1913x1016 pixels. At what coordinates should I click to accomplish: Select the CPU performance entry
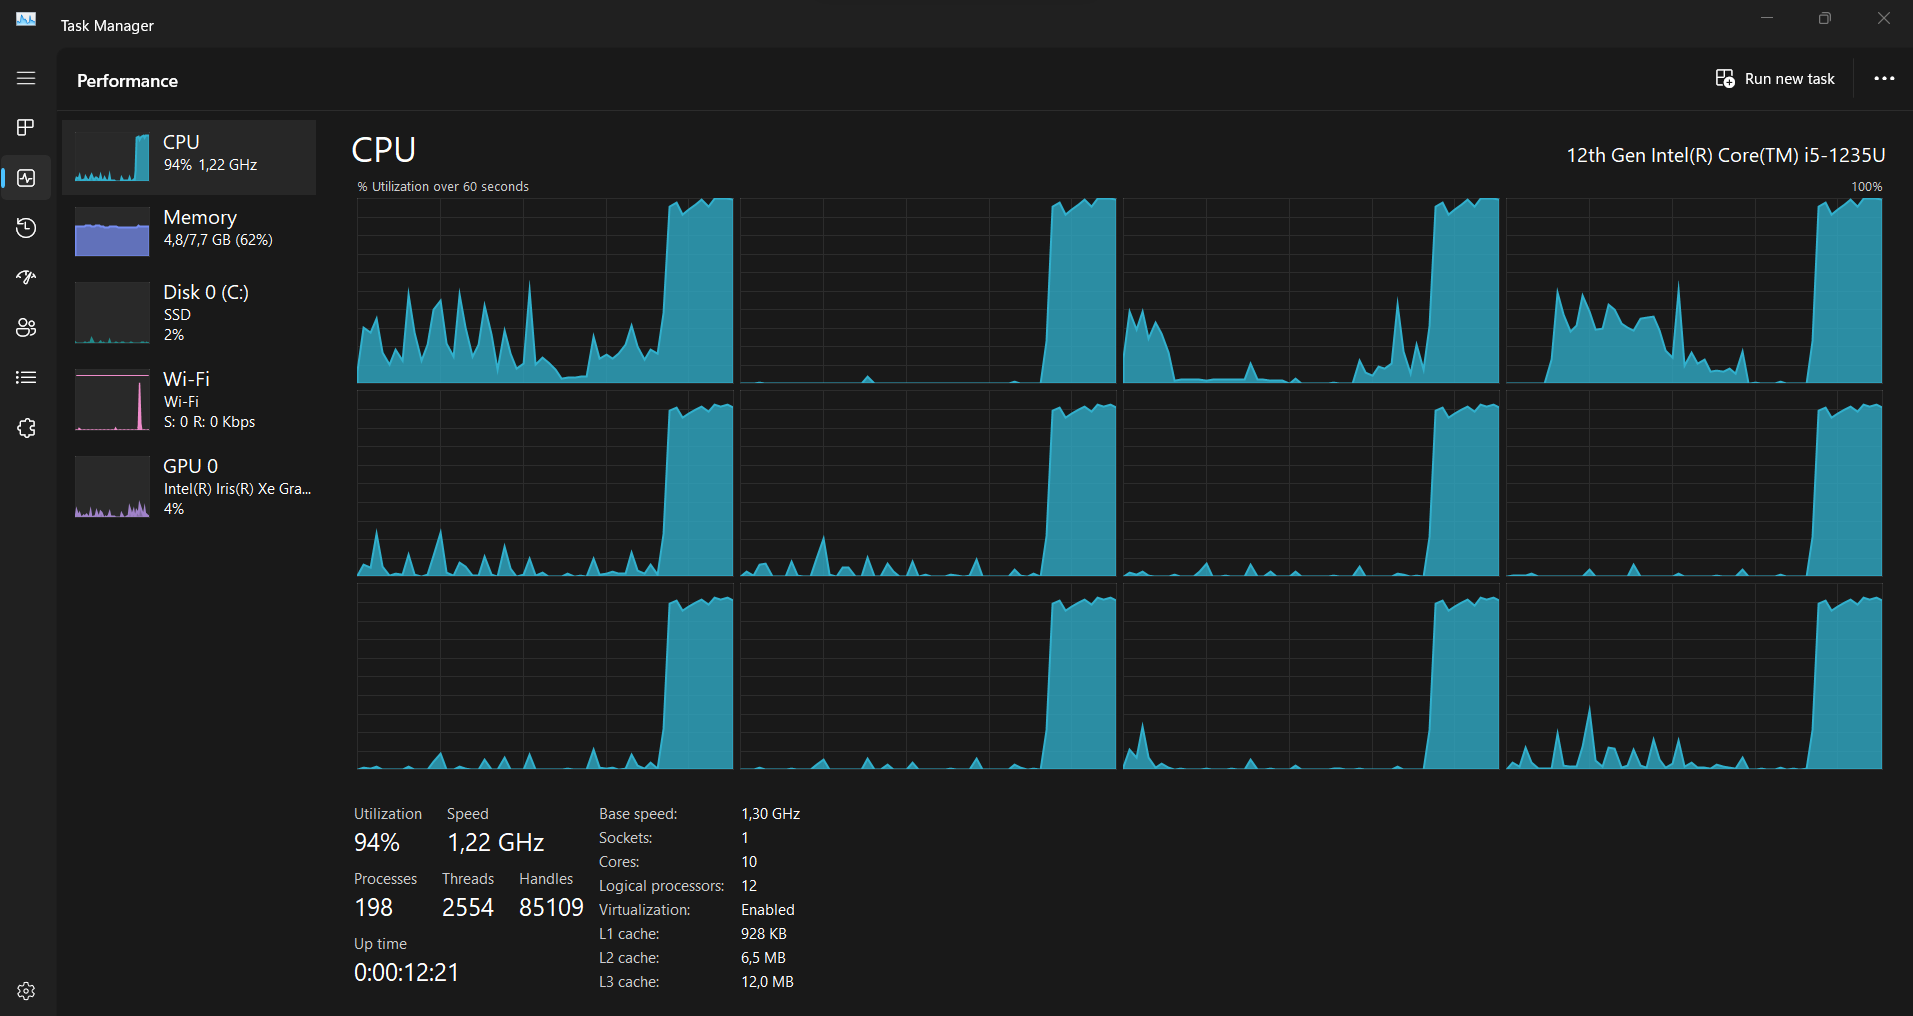coord(189,157)
